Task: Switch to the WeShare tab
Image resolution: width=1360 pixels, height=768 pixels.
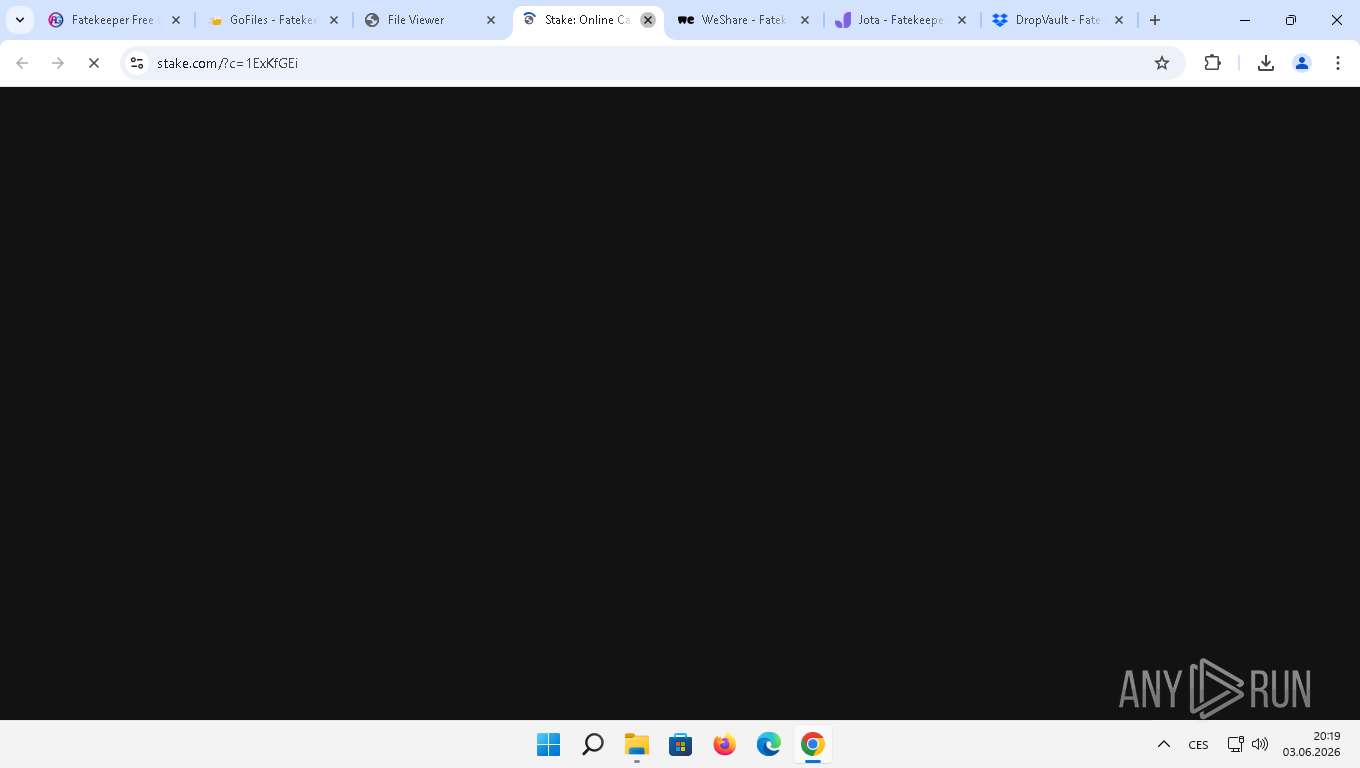Action: pyautogui.click(x=746, y=20)
